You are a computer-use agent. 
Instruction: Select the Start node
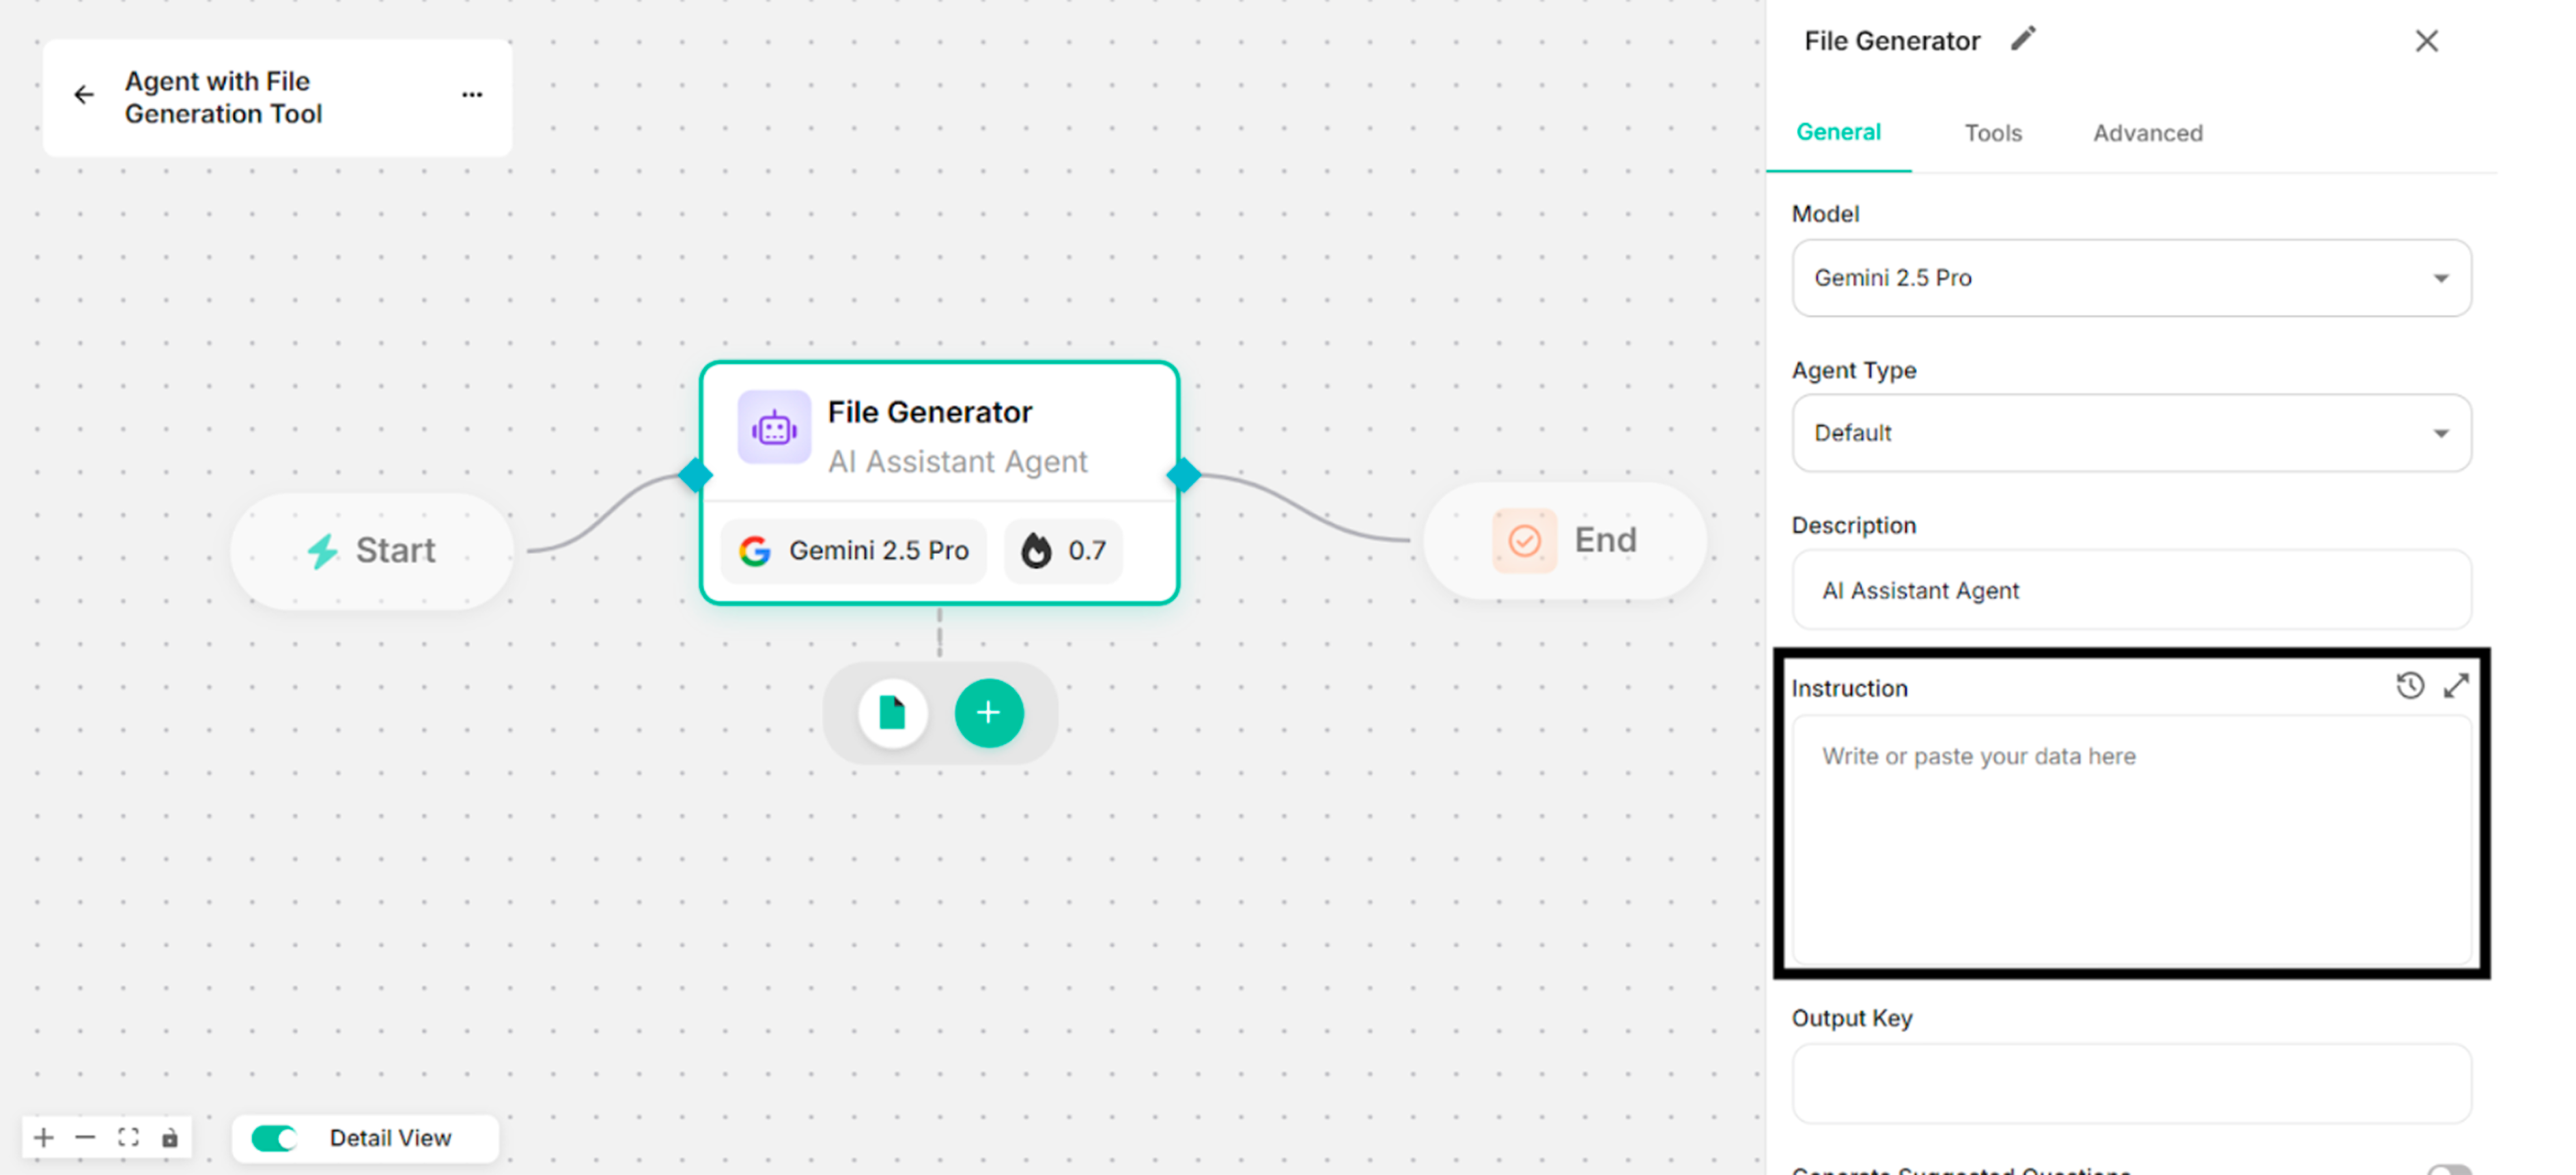pos(372,550)
